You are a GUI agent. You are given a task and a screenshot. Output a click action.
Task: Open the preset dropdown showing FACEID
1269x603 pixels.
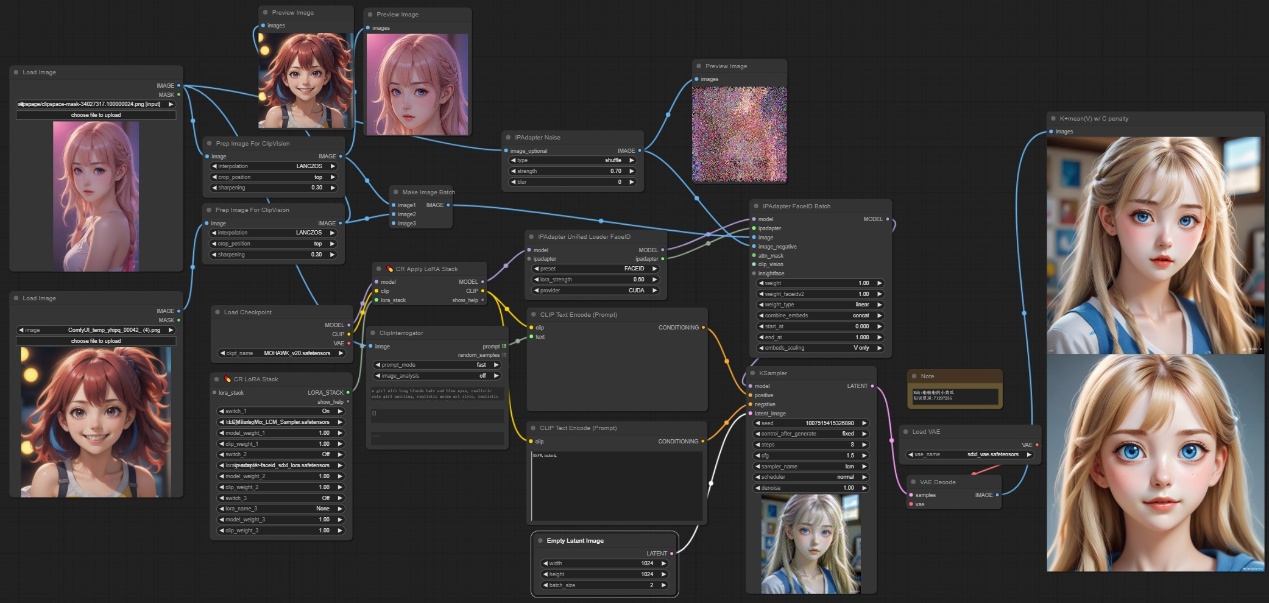click(x=595, y=269)
